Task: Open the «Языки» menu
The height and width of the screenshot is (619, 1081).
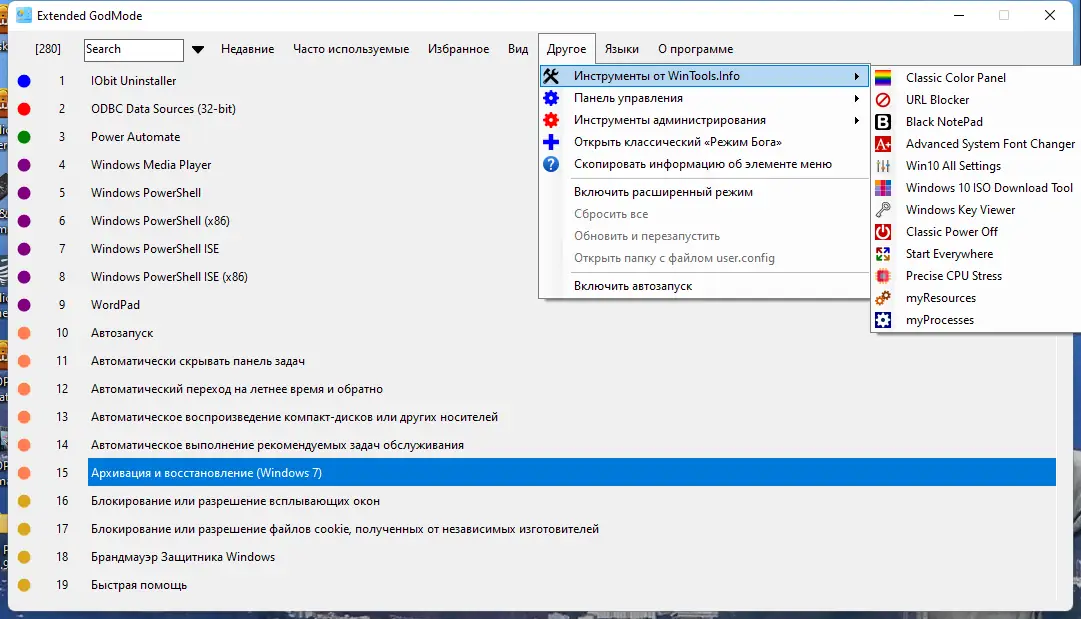Action: coord(621,48)
